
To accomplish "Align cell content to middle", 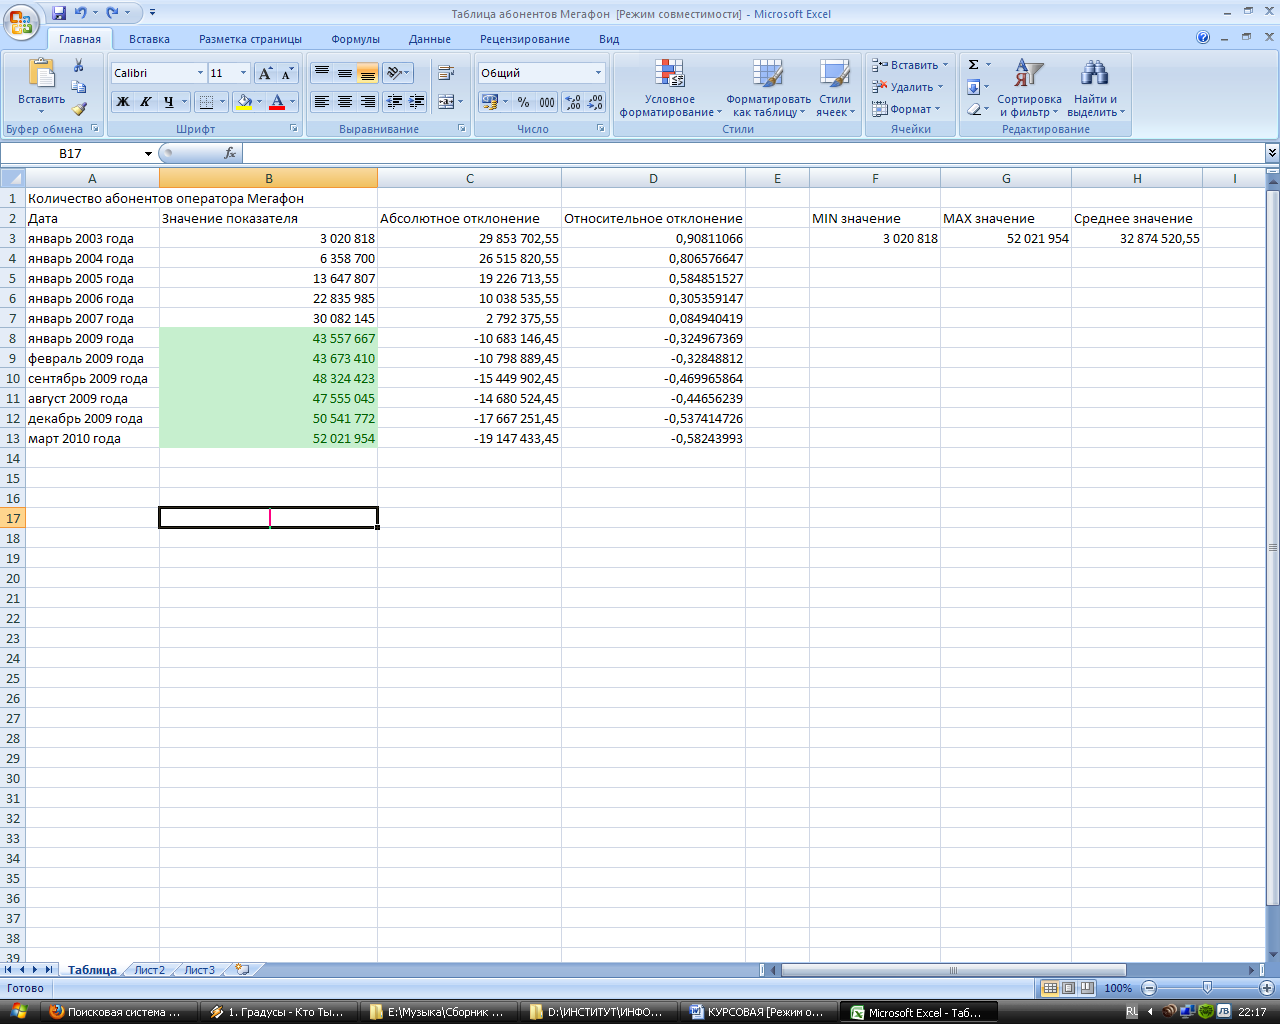I will [x=345, y=73].
